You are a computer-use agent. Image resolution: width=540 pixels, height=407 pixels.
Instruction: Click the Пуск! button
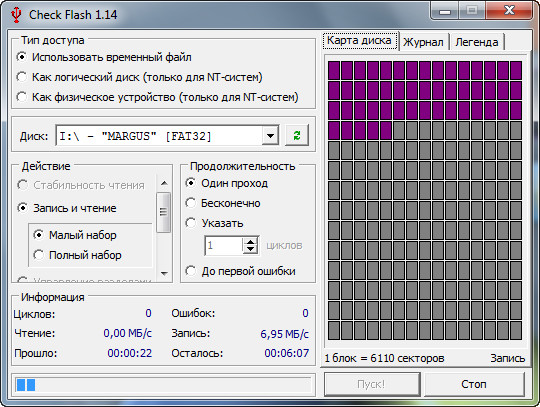(x=371, y=384)
